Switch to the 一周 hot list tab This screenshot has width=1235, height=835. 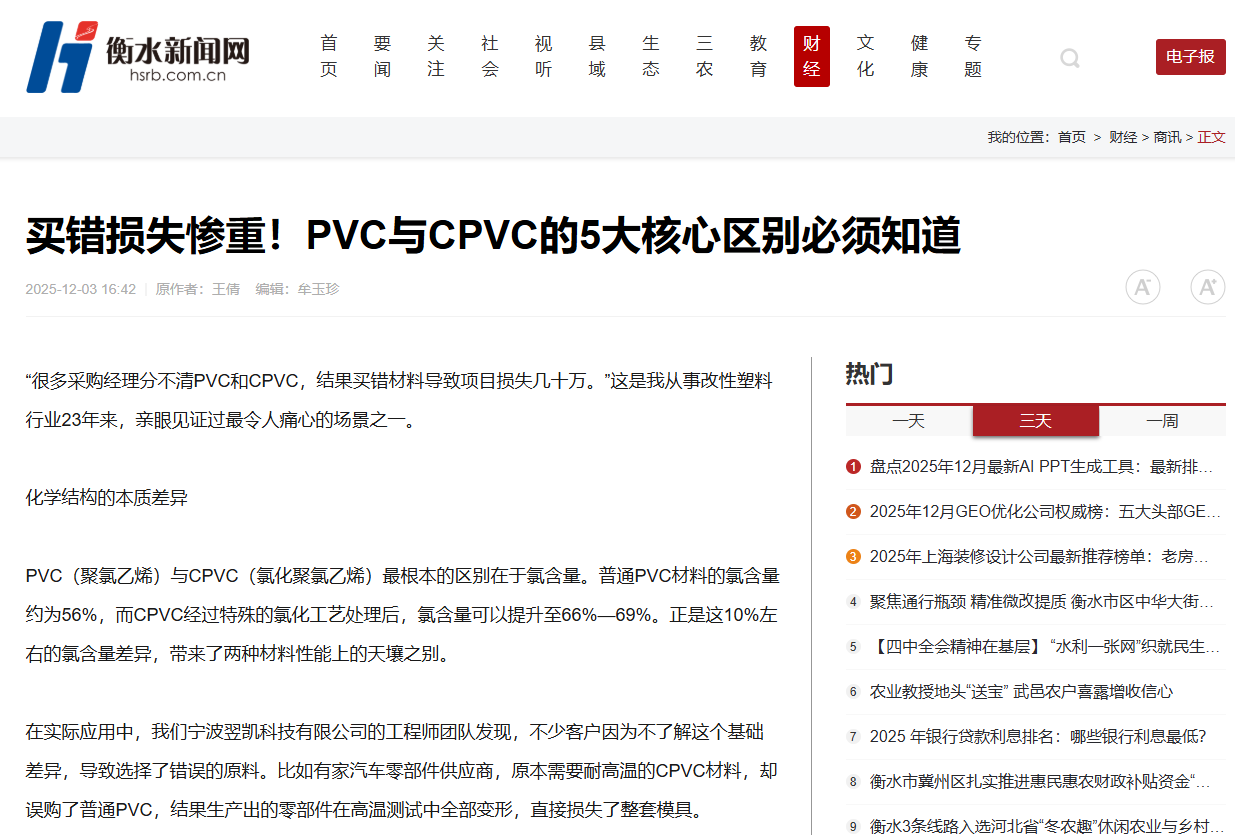coord(1163,421)
